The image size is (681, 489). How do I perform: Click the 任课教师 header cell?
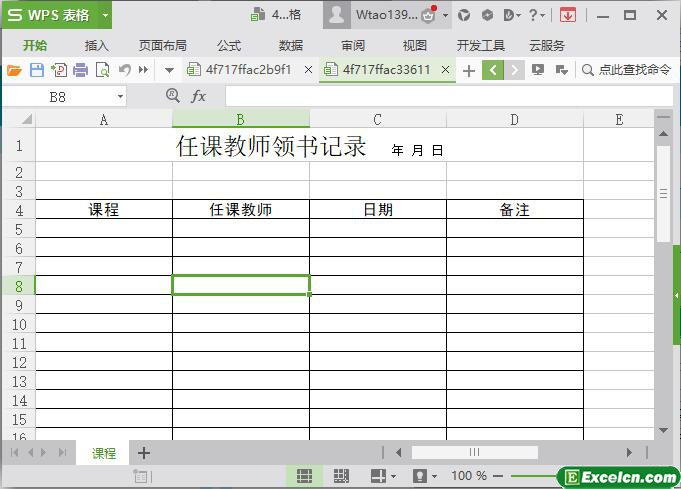241,209
